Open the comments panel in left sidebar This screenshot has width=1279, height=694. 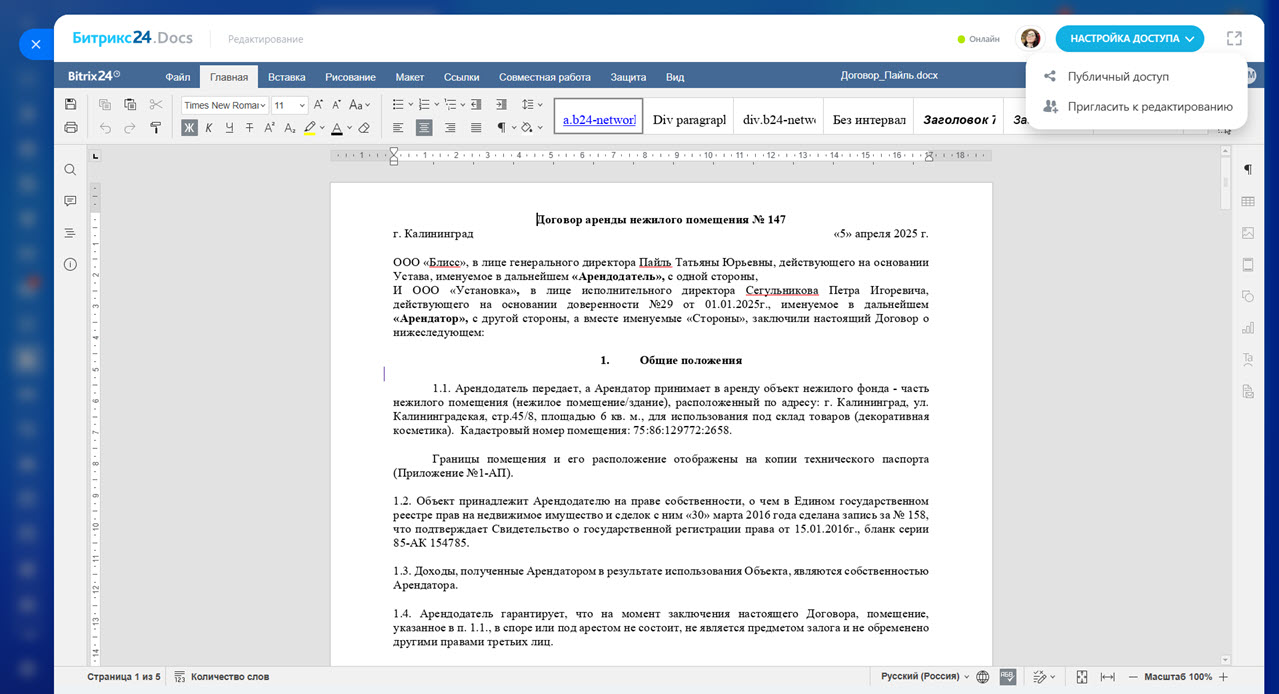click(70, 201)
